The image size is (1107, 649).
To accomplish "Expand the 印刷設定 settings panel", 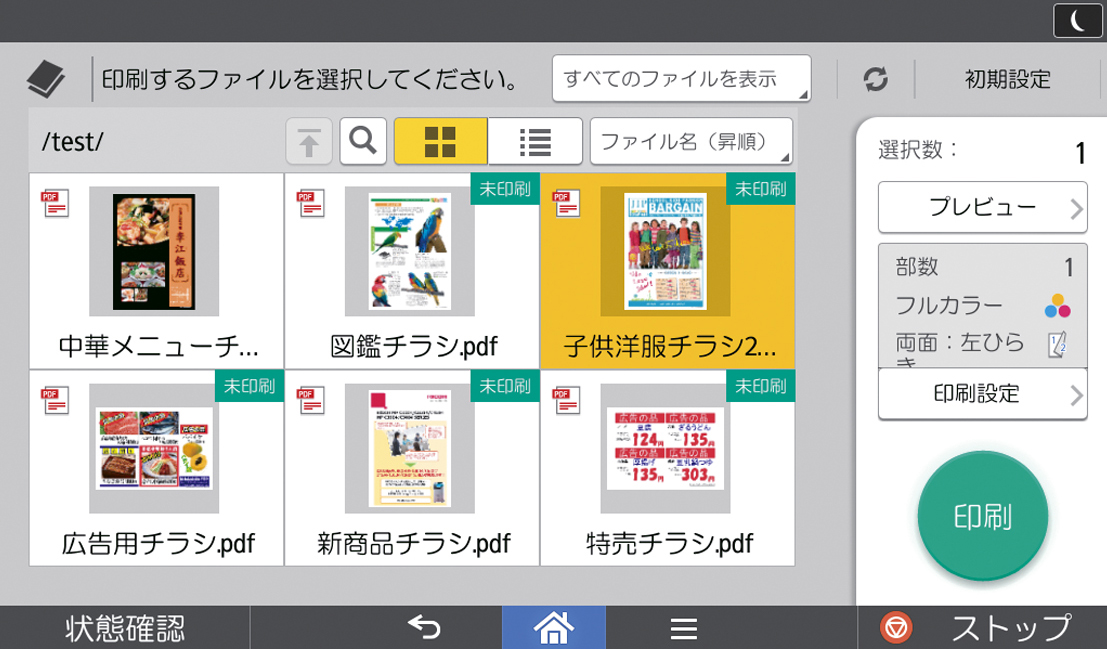I will (982, 394).
